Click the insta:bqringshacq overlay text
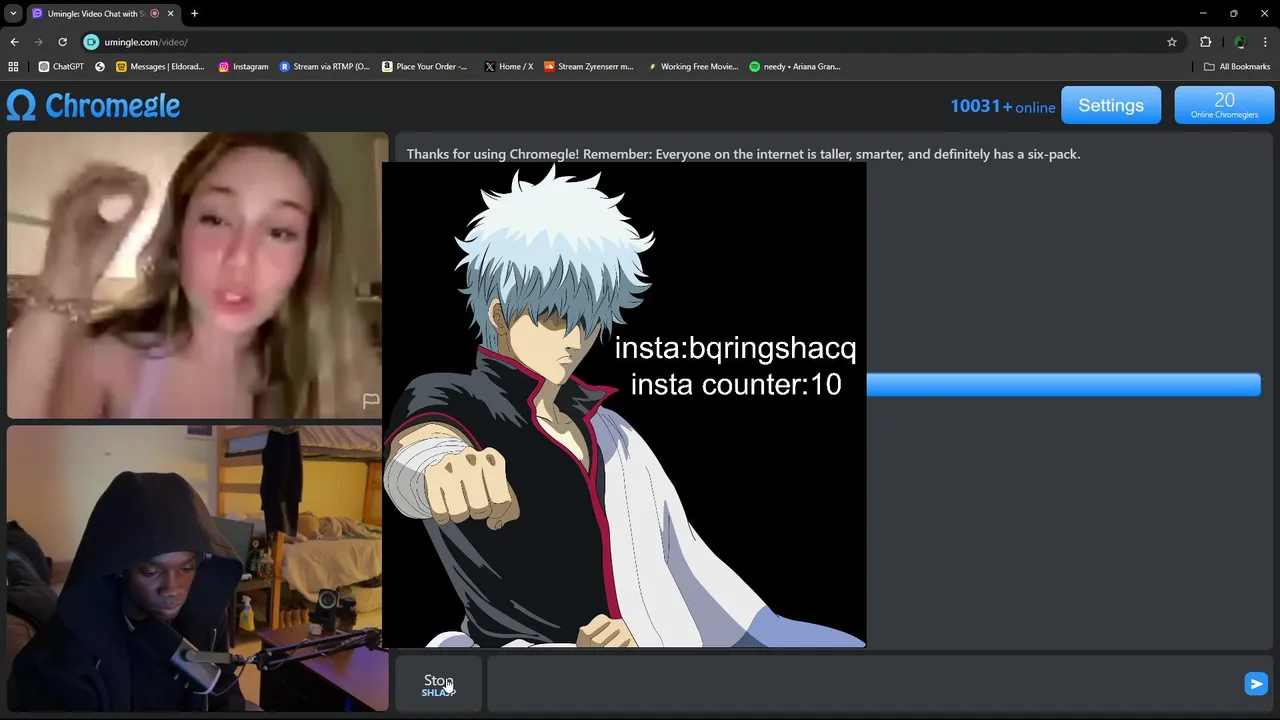Viewport: 1280px width, 720px height. click(735, 348)
